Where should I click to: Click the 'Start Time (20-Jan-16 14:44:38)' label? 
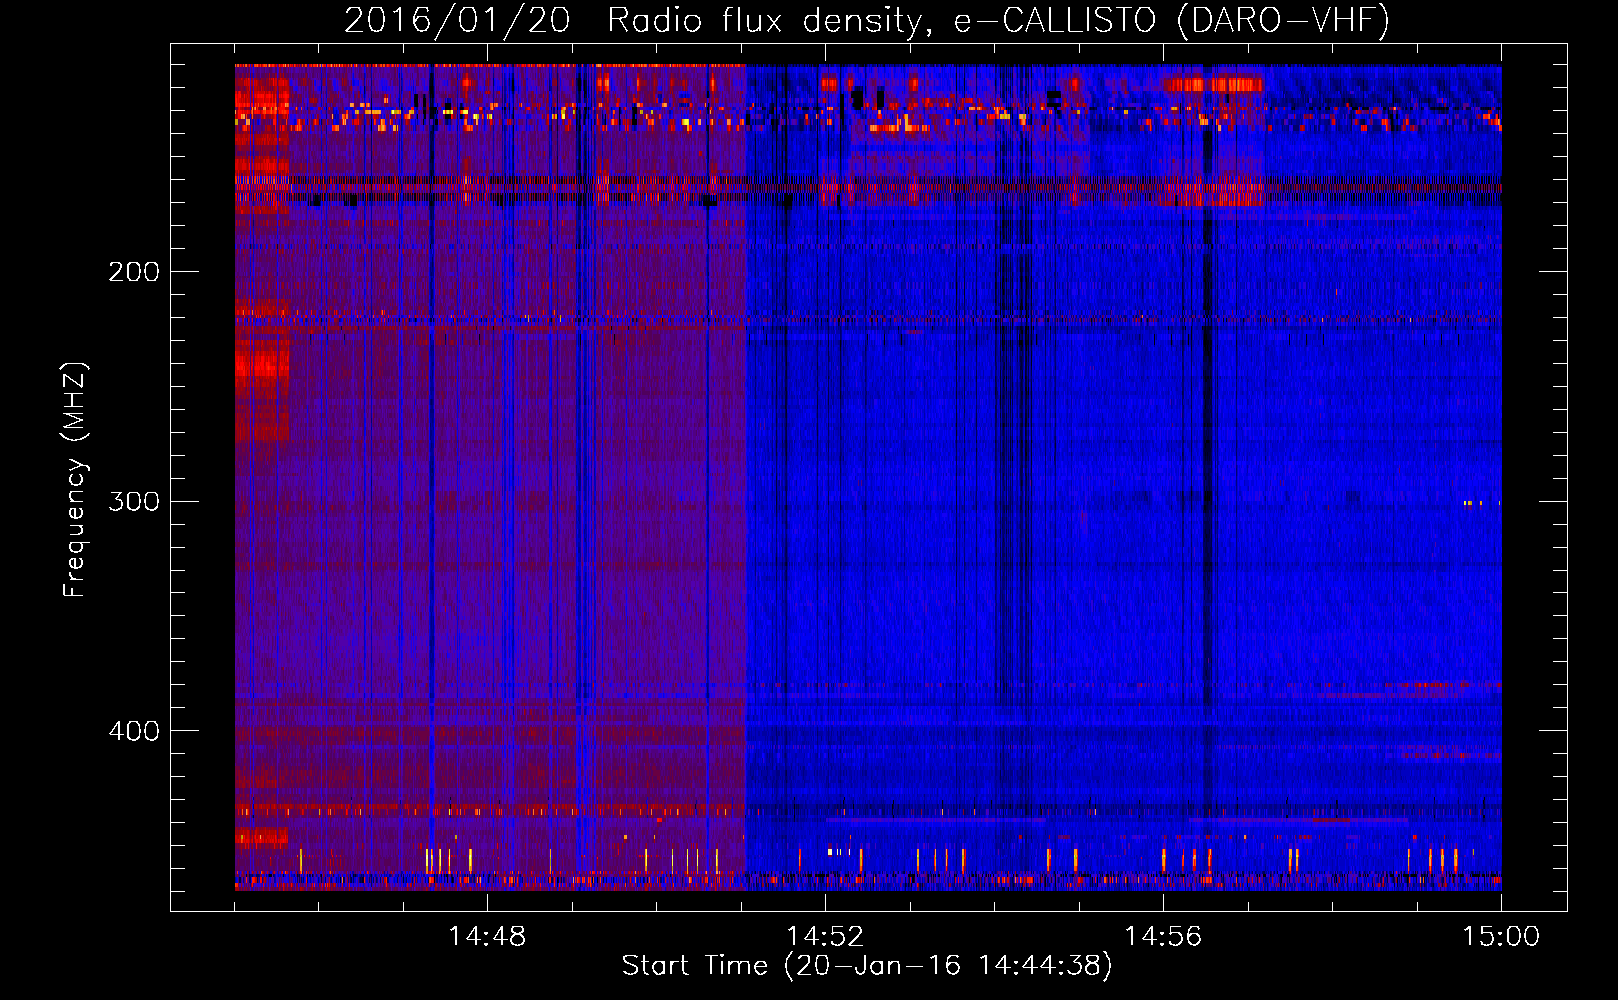[867, 966]
